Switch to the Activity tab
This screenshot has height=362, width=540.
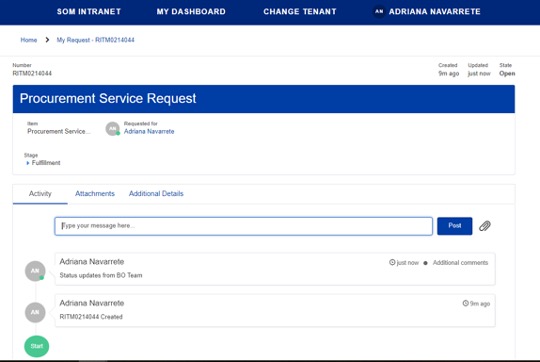(40, 194)
